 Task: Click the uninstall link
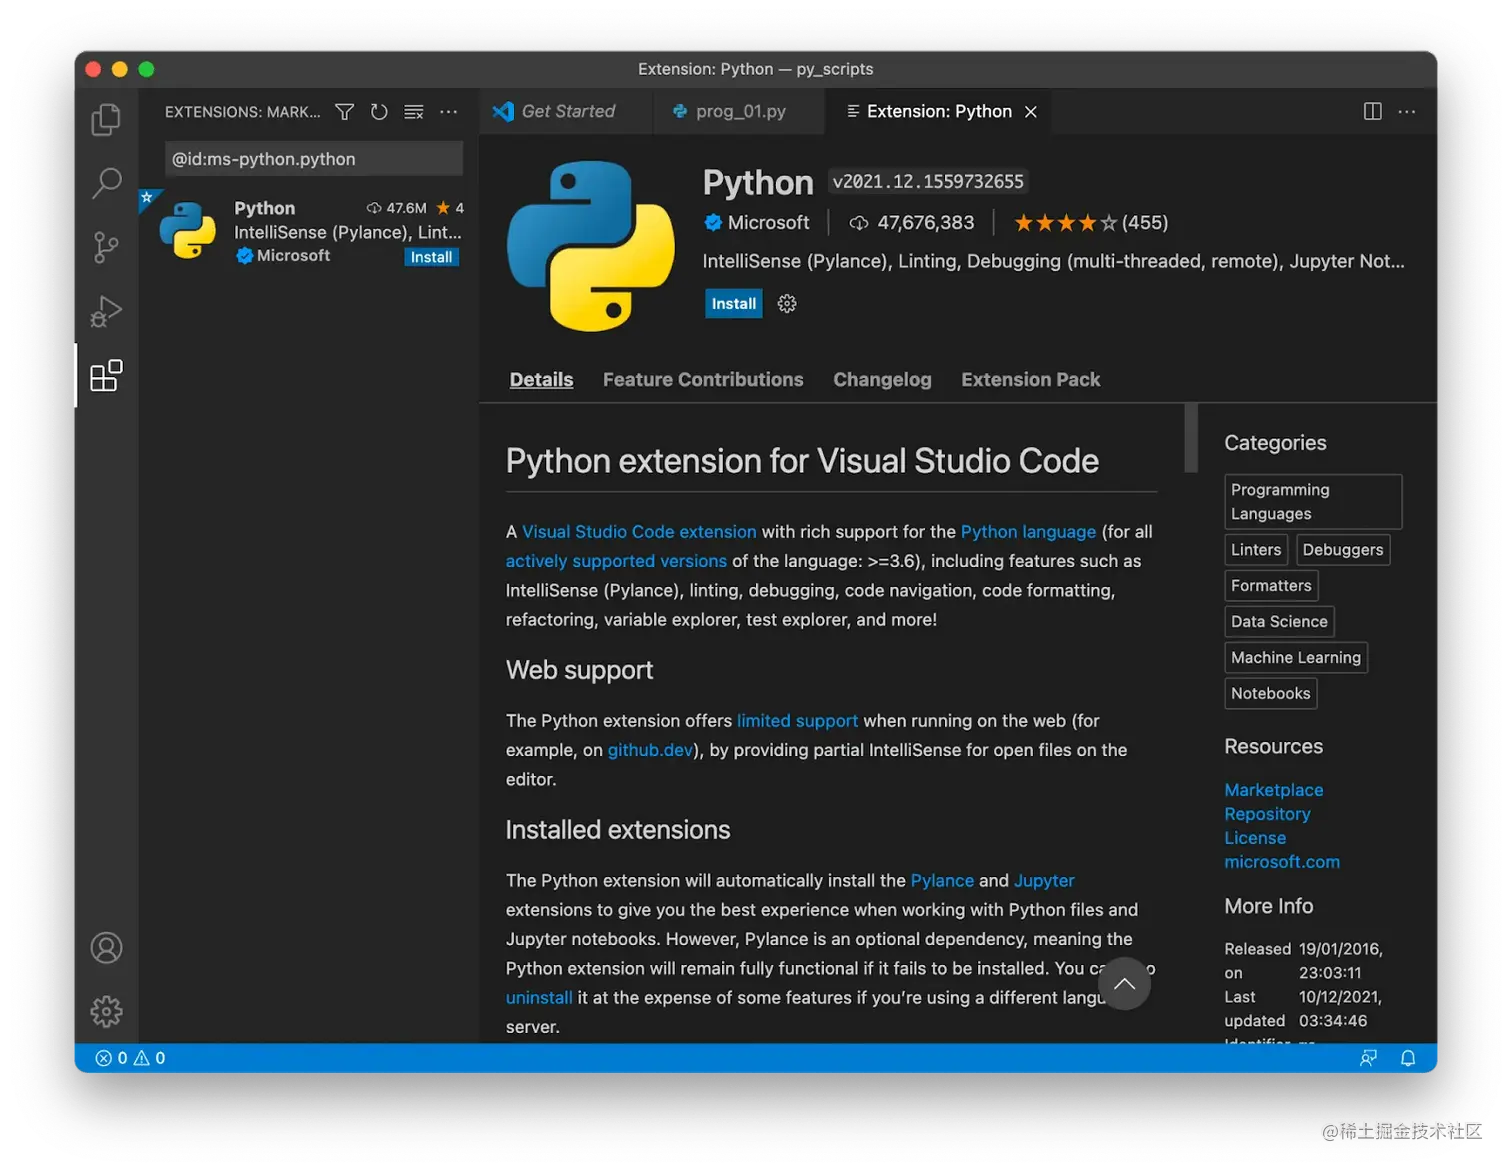tap(539, 998)
